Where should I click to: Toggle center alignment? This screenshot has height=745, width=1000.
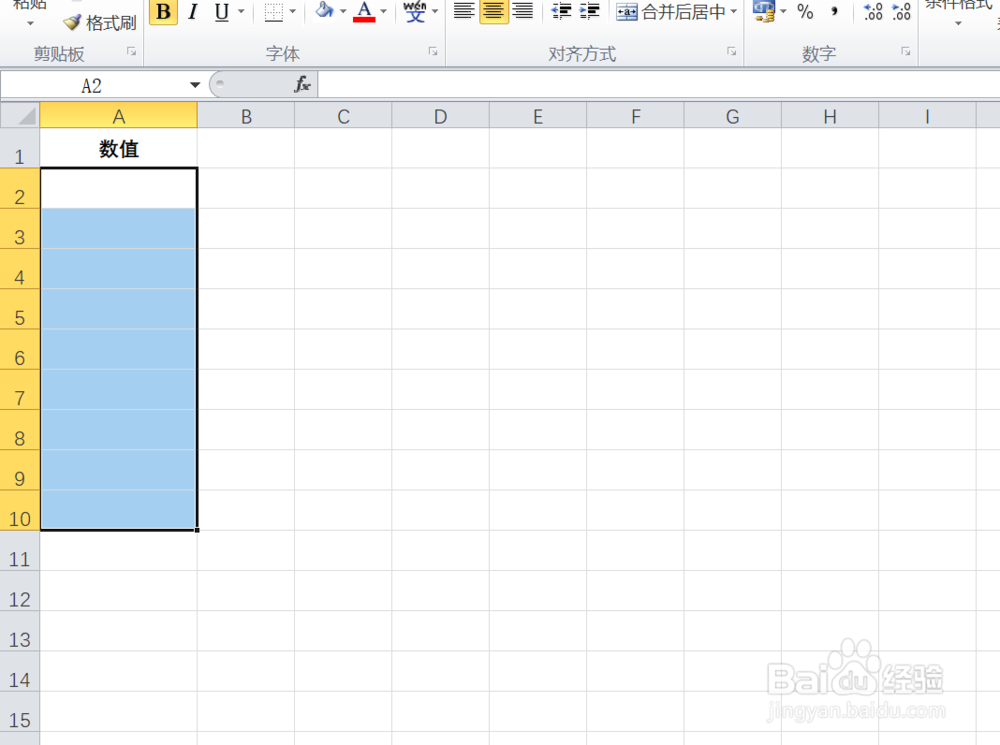pyautogui.click(x=493, y=11)
